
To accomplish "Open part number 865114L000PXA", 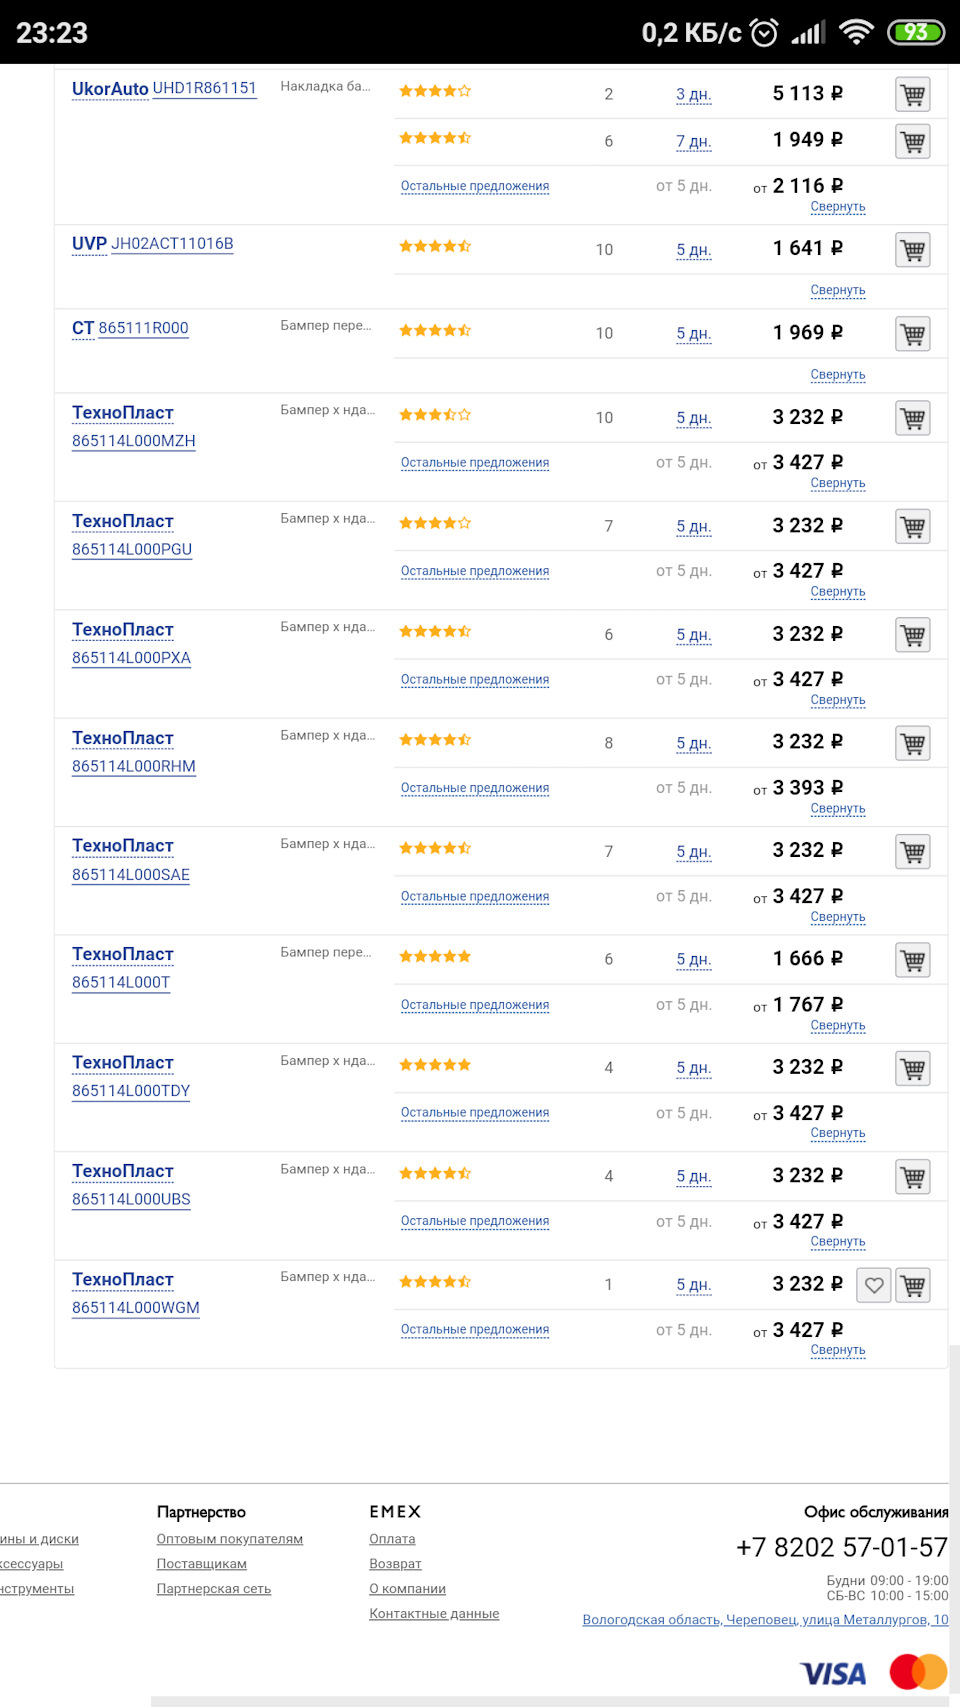I will click(131, 658).
